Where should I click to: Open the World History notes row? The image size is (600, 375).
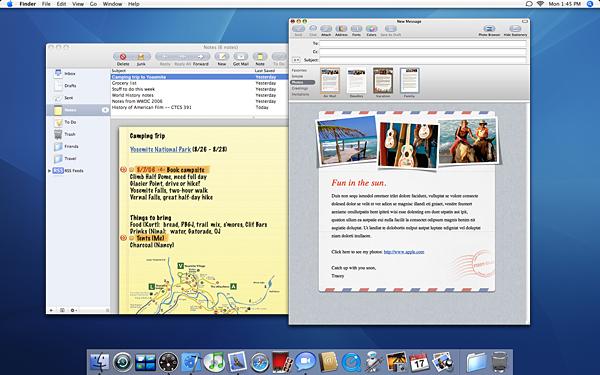[199, 95]
